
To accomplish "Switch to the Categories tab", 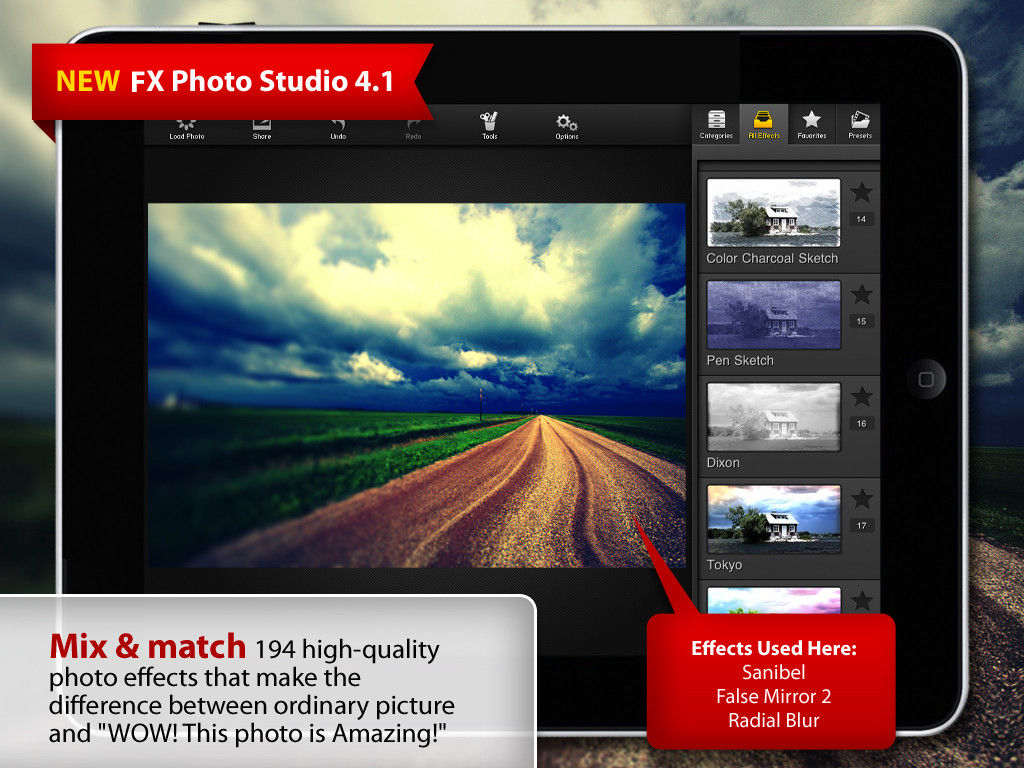I will (x=716, y=124).
